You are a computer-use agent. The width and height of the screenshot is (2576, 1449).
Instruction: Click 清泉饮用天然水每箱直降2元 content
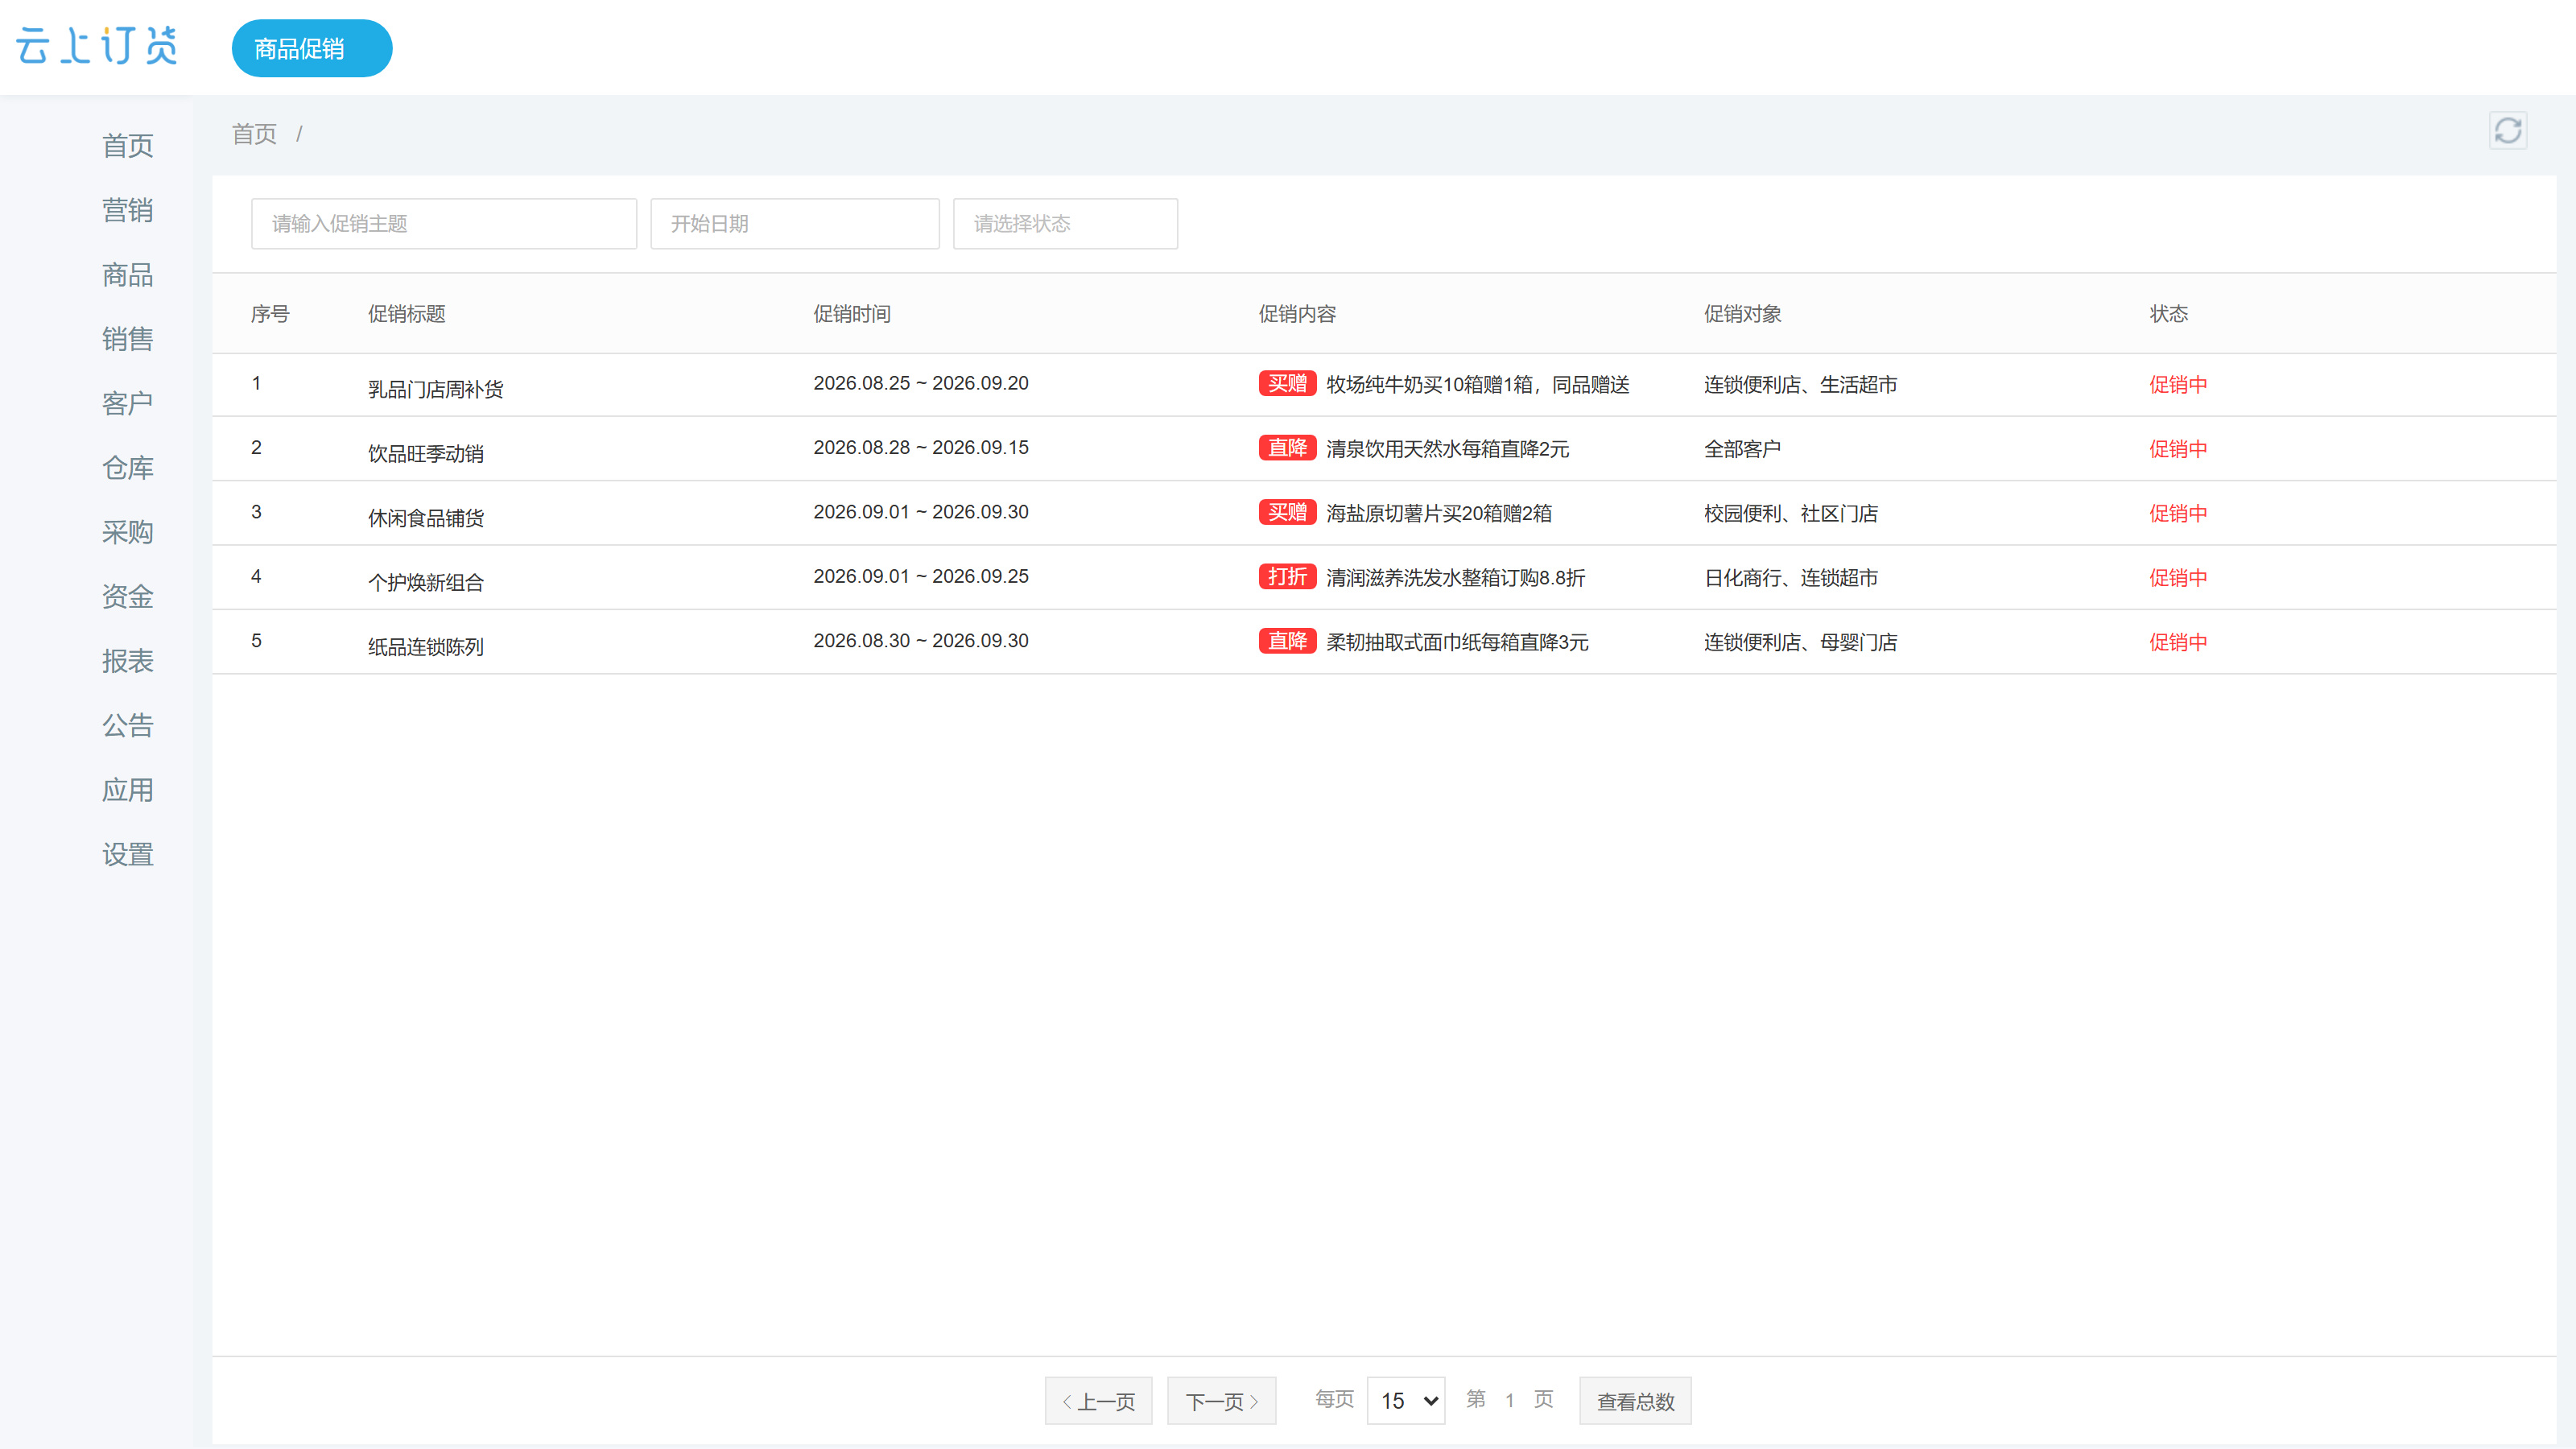[1448, 449]
